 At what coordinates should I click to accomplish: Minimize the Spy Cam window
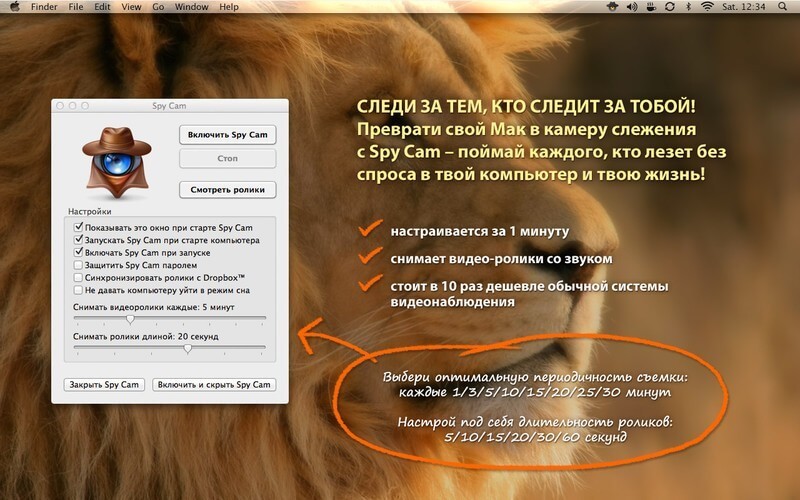pyautogui.click(x=72, y=106)
